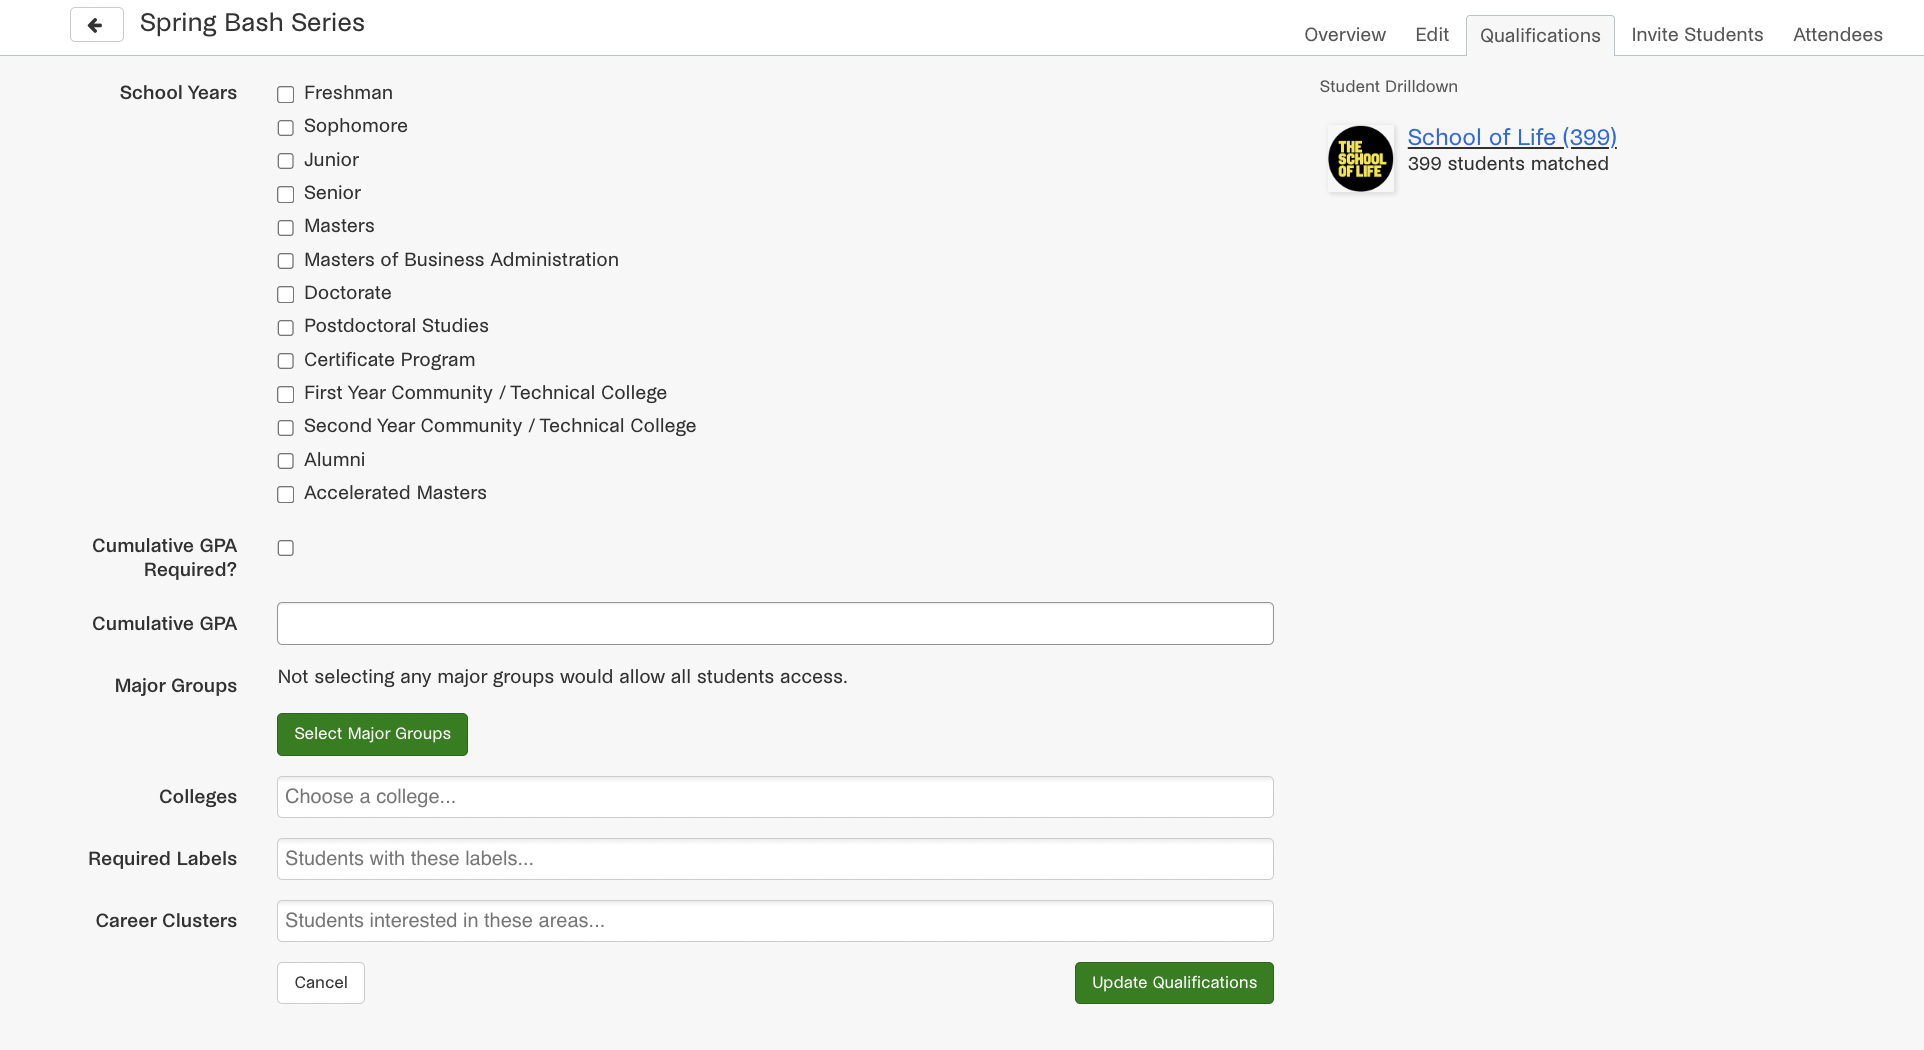1924x1050 pixels.
Task: Open the School of Life (399) link
Action: click(x=1512, y=137)
